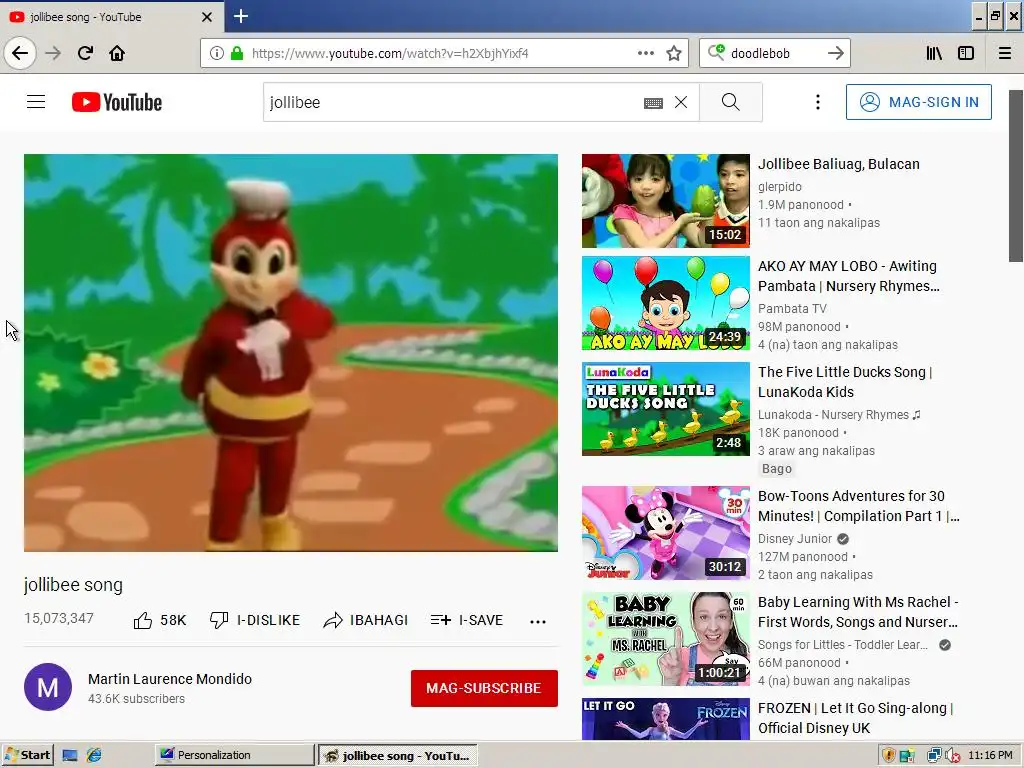Open YouTube settings three-dot menu
Viewport: 1024px width, 768px height.
[818, 102]
